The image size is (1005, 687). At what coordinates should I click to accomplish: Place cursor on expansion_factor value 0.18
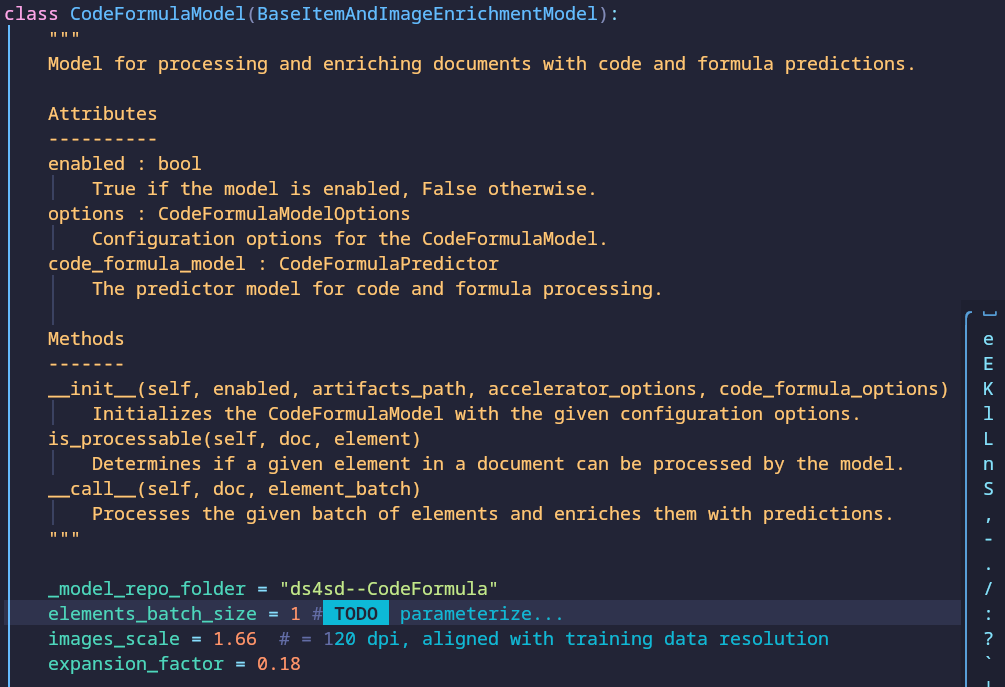(x=279, y=664)
